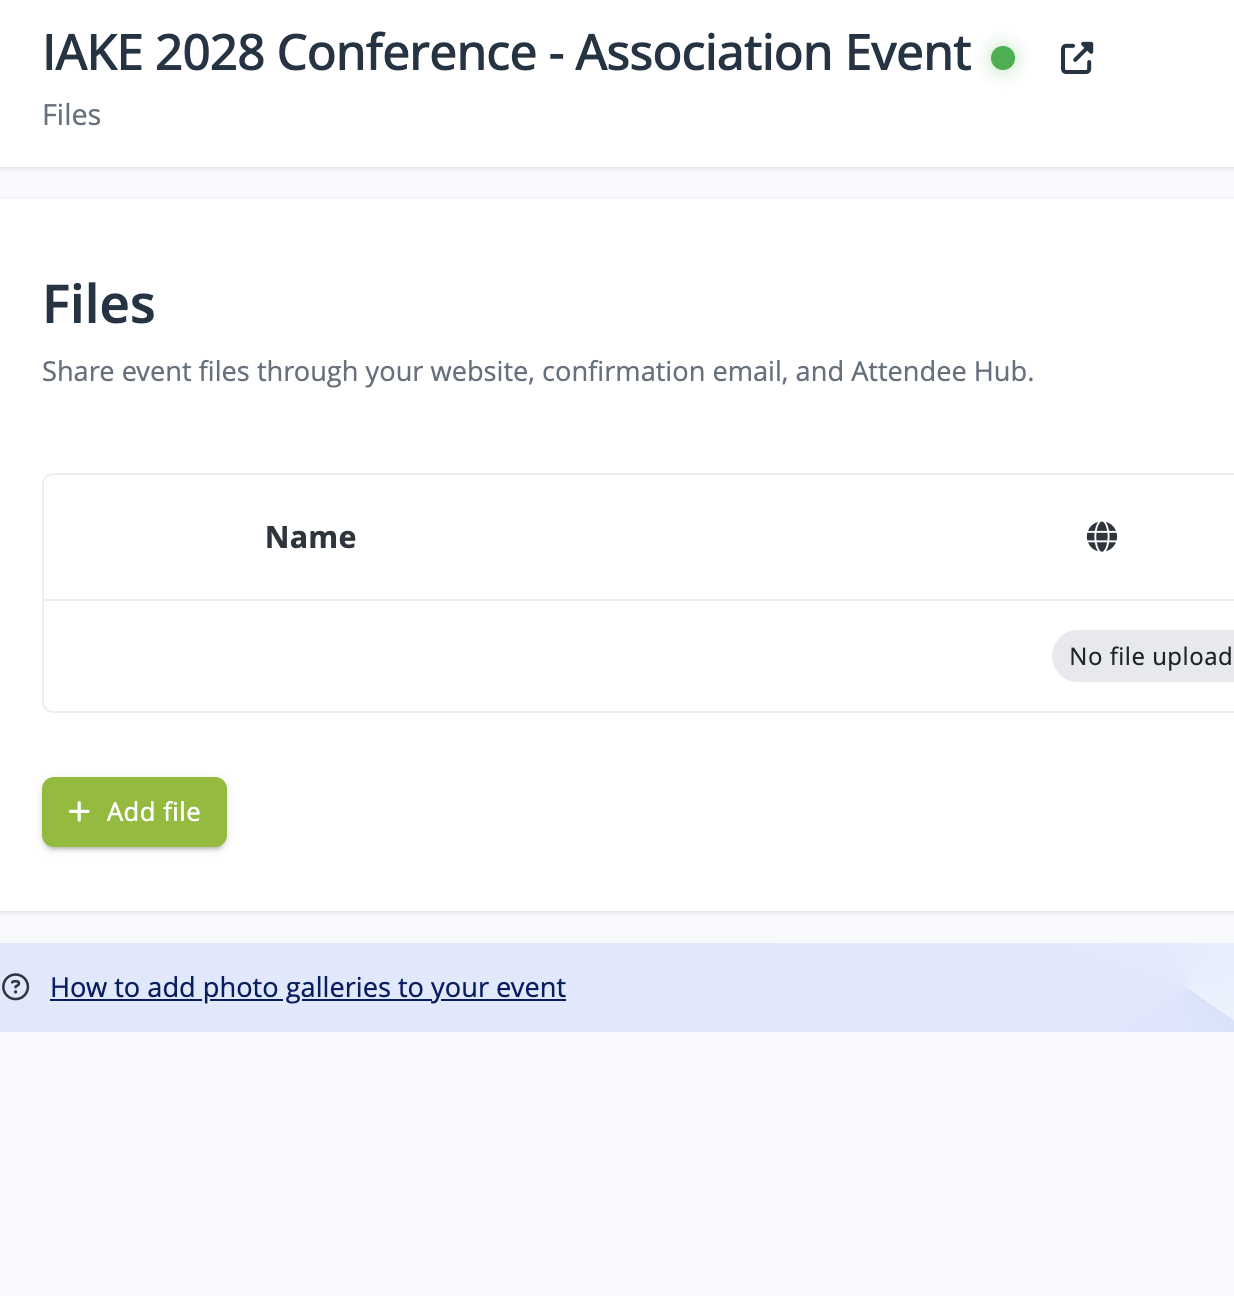The image size is (1234, 1296).
Task: Open the photo galleries help link
Action: coord(308,987)
